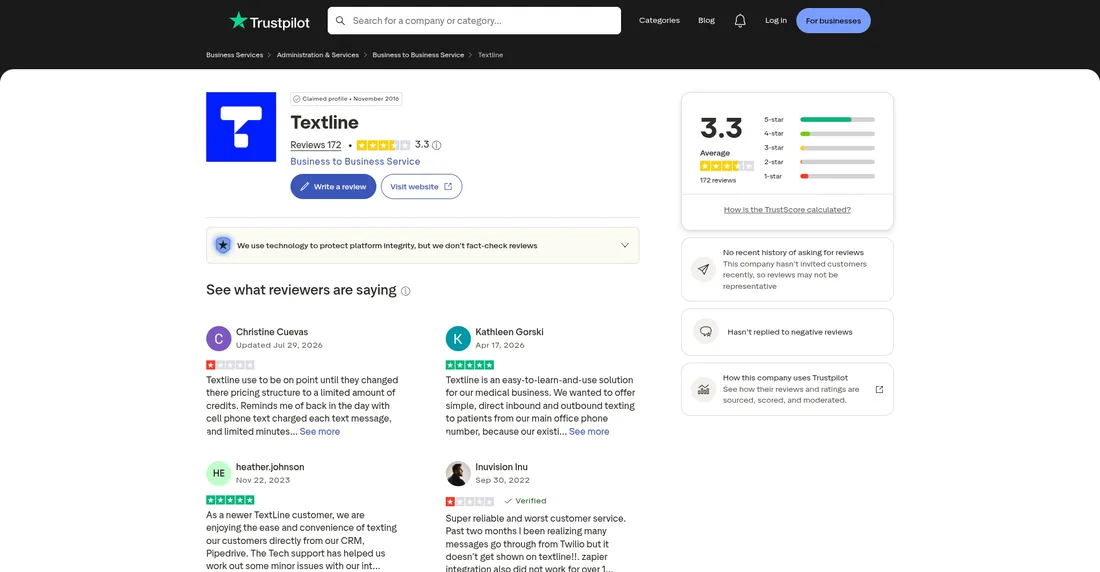
Task: Open Inuvision Inu reviewer name
Action: coord(502,467)
